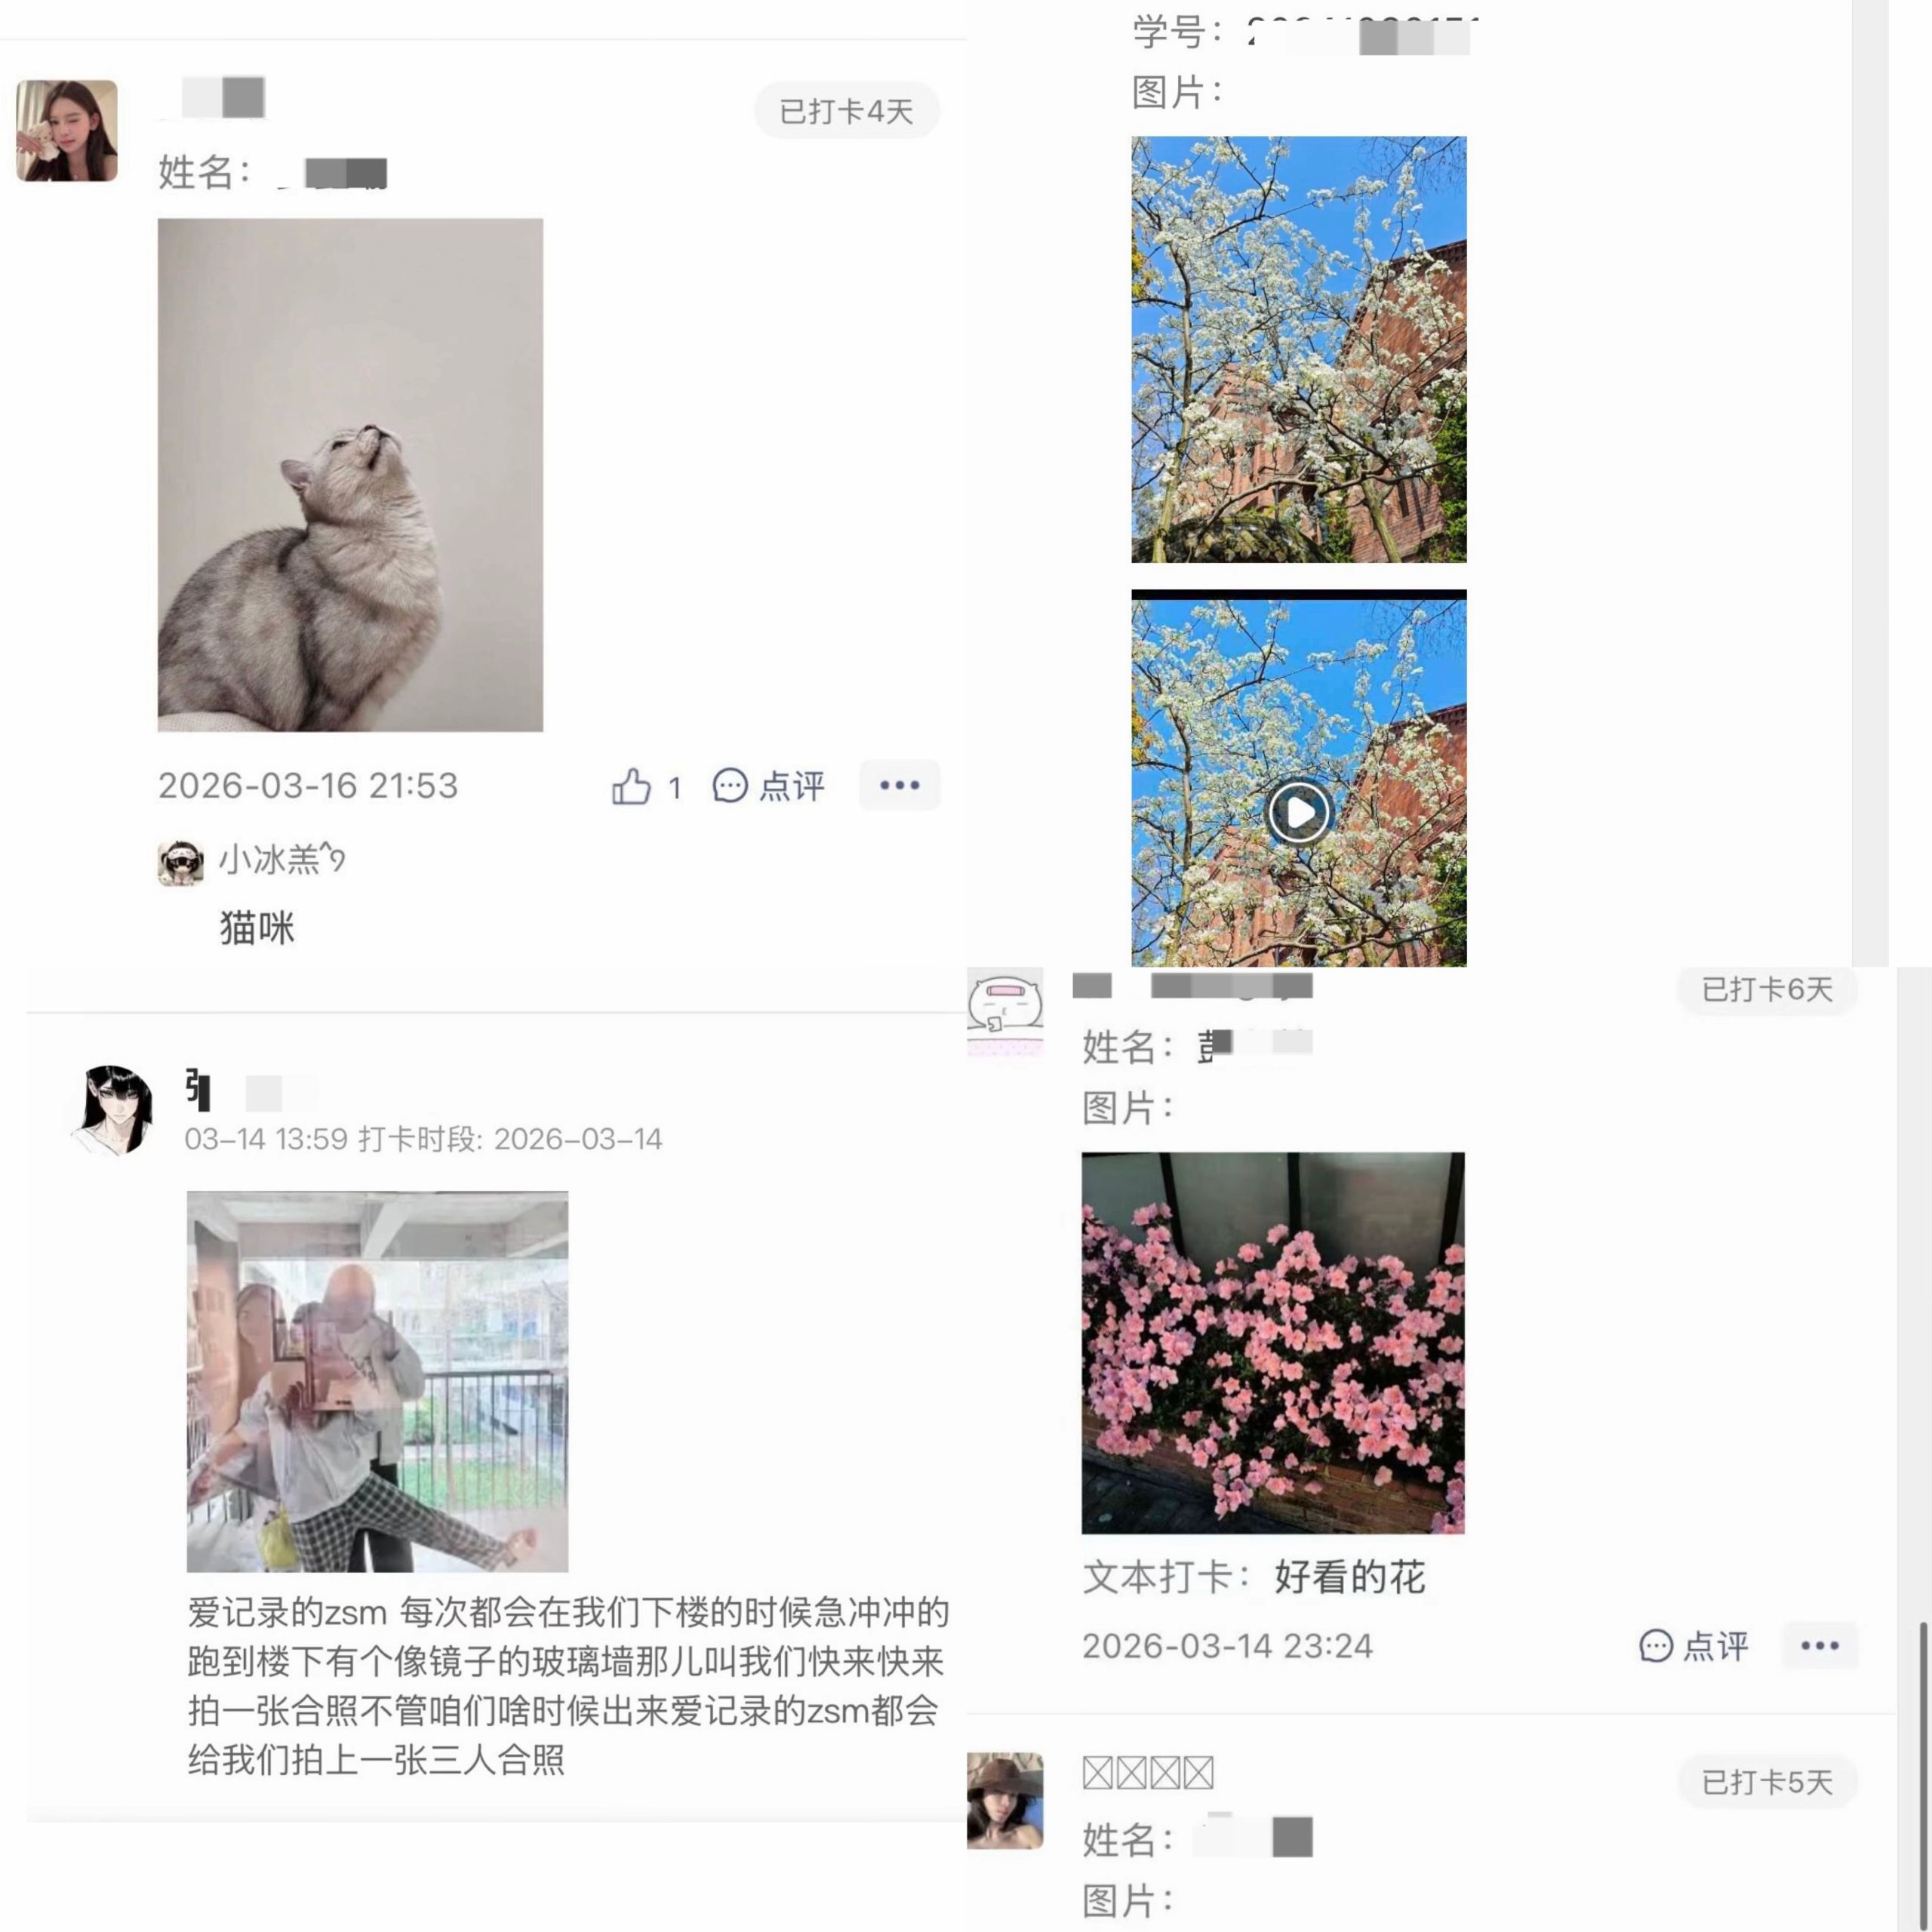Play the white blossom video
The width and height of the screenshot is (1932, 1932).
click(1298, 812)
